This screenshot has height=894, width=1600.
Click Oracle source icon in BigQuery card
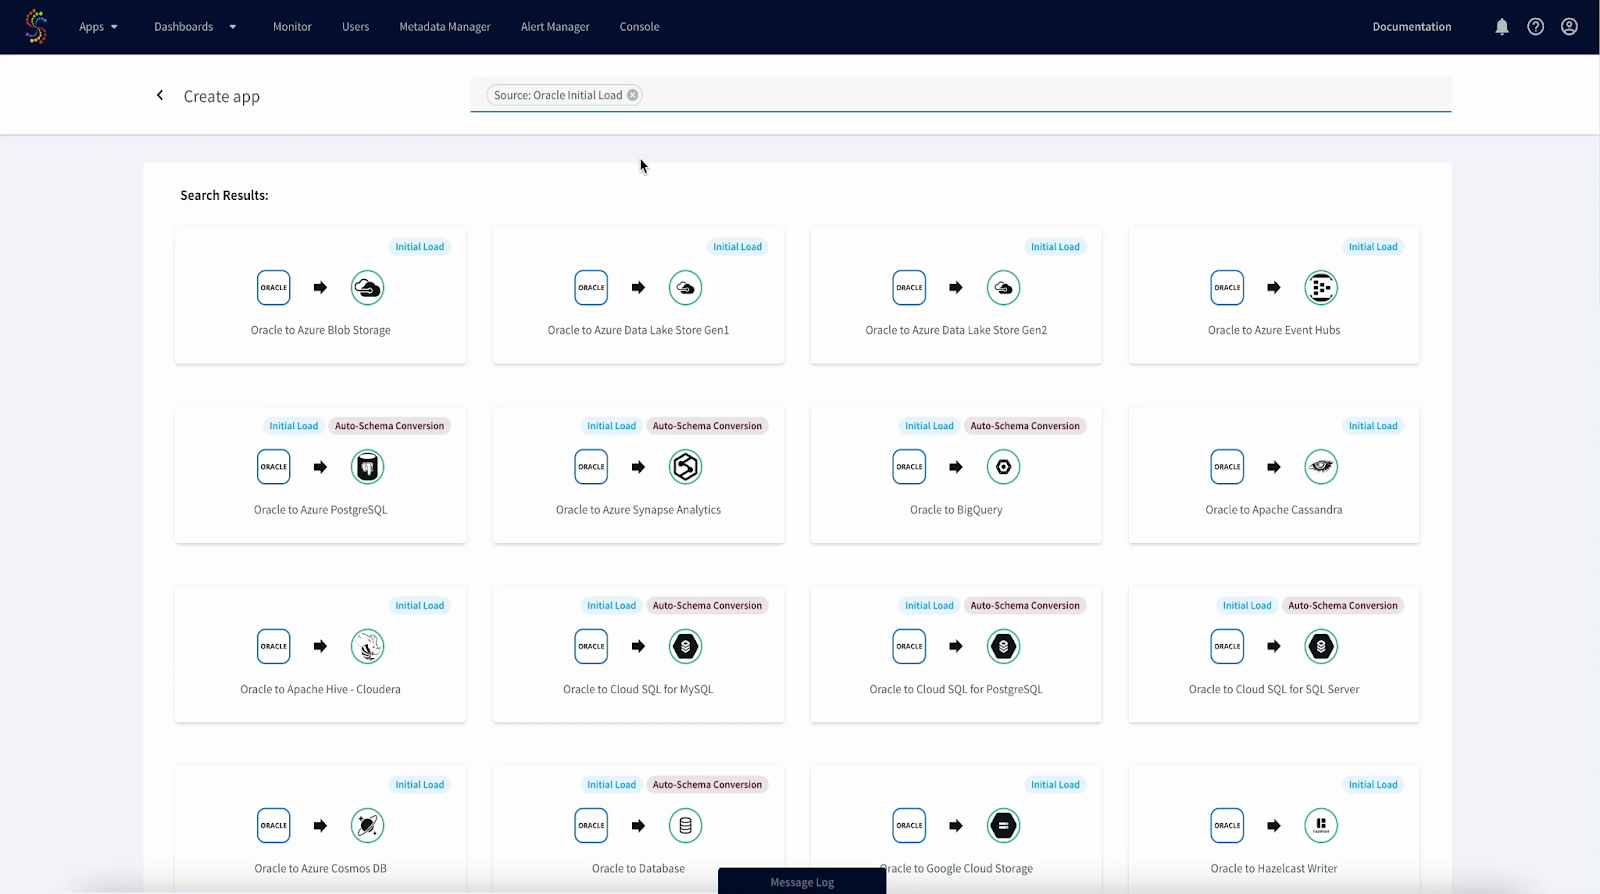[x=910, y=467]
